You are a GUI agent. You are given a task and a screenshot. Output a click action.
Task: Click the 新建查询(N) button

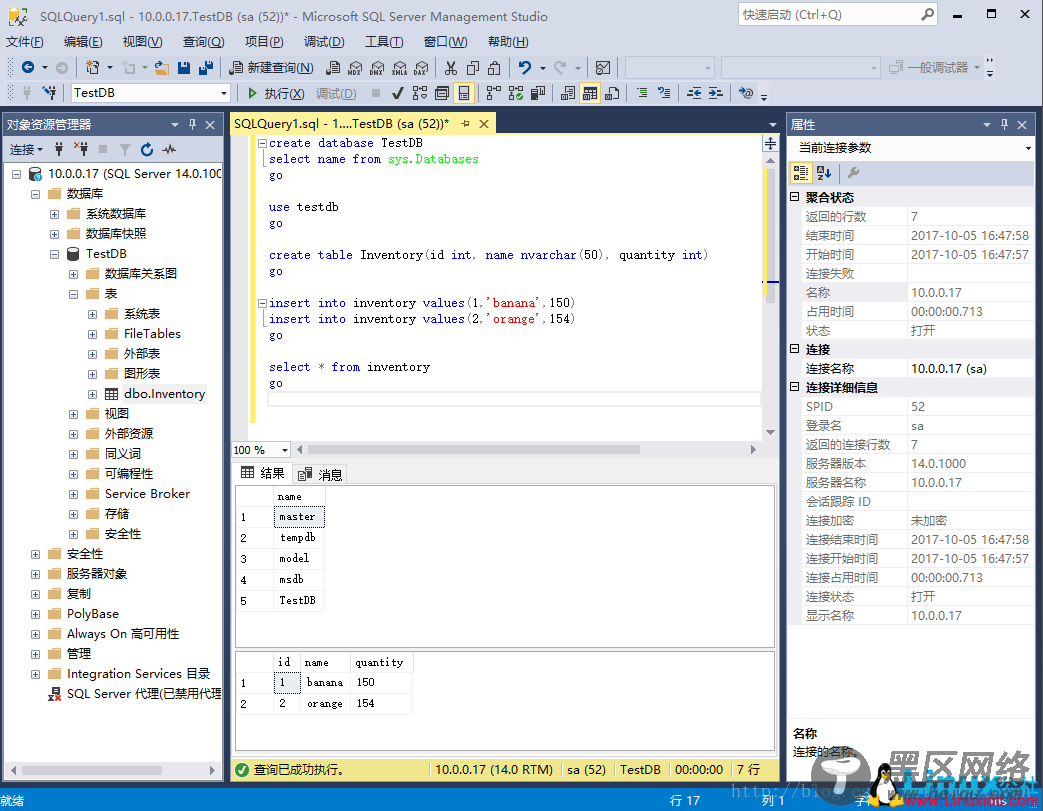271,67
